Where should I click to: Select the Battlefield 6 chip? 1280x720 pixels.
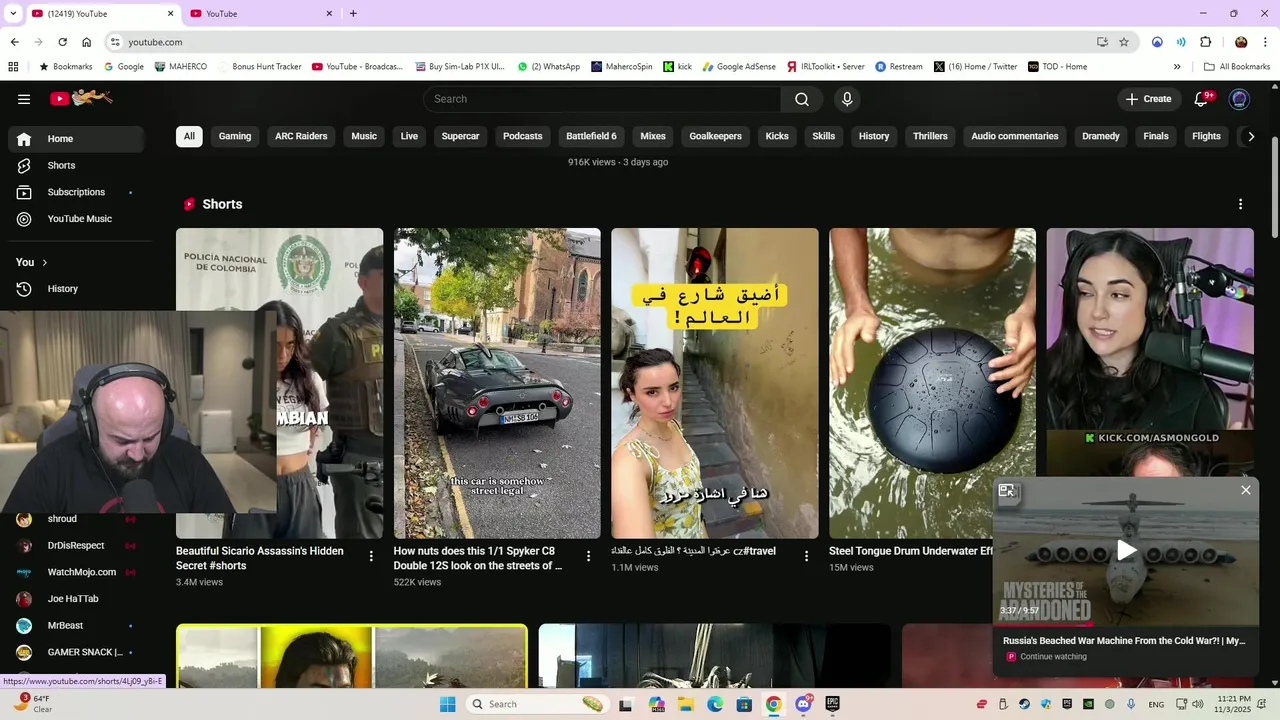(591, 136)
